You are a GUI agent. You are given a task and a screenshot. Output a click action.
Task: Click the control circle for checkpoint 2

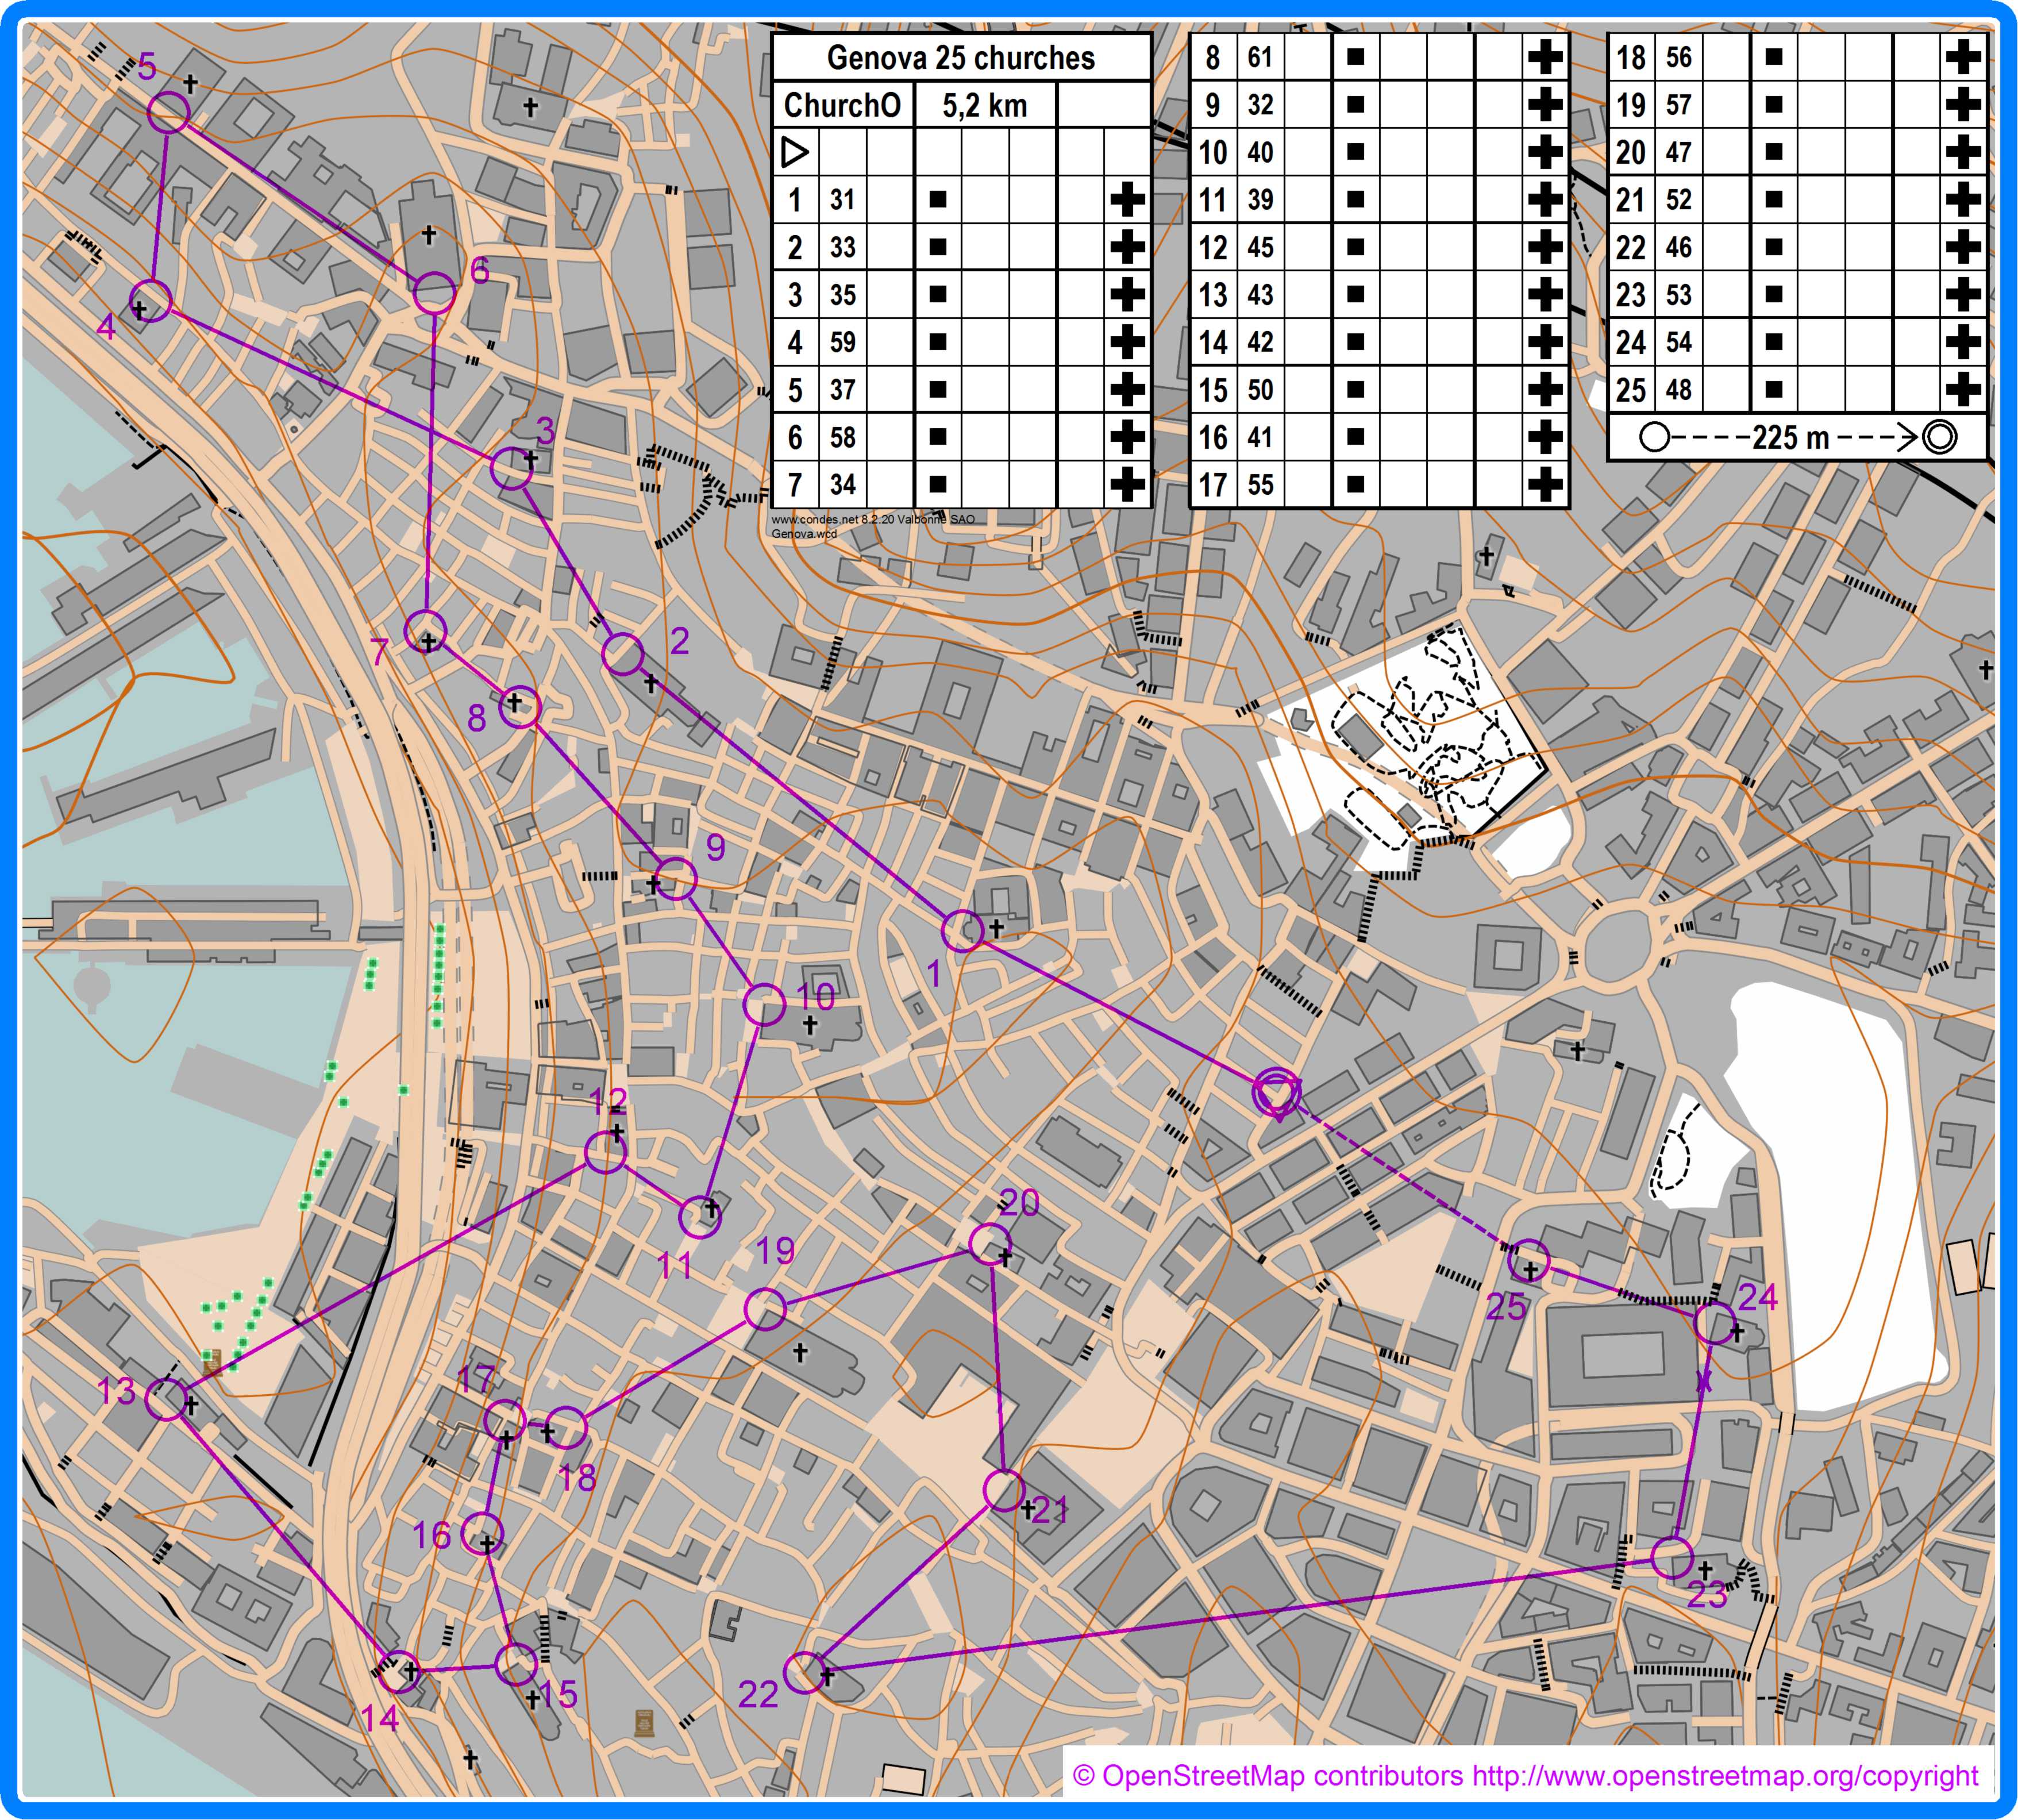click(x=623, y=654)
